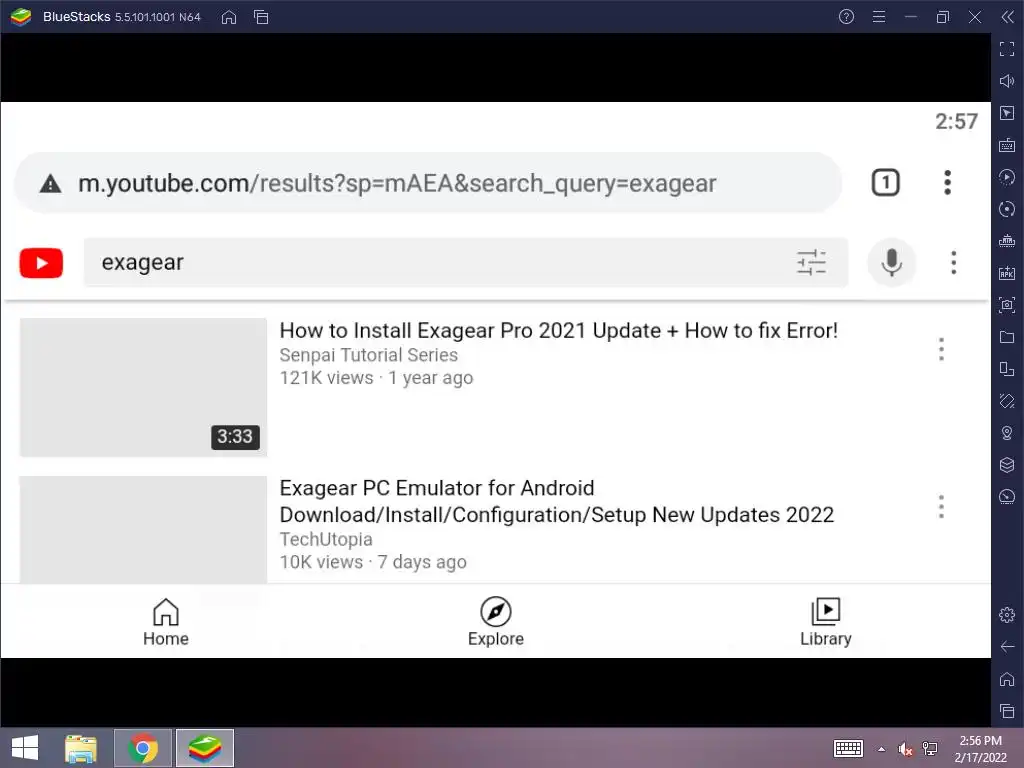Screen dimensions: 1024x768
Task: Click the exagear search field
Action: tap(466, 263)
